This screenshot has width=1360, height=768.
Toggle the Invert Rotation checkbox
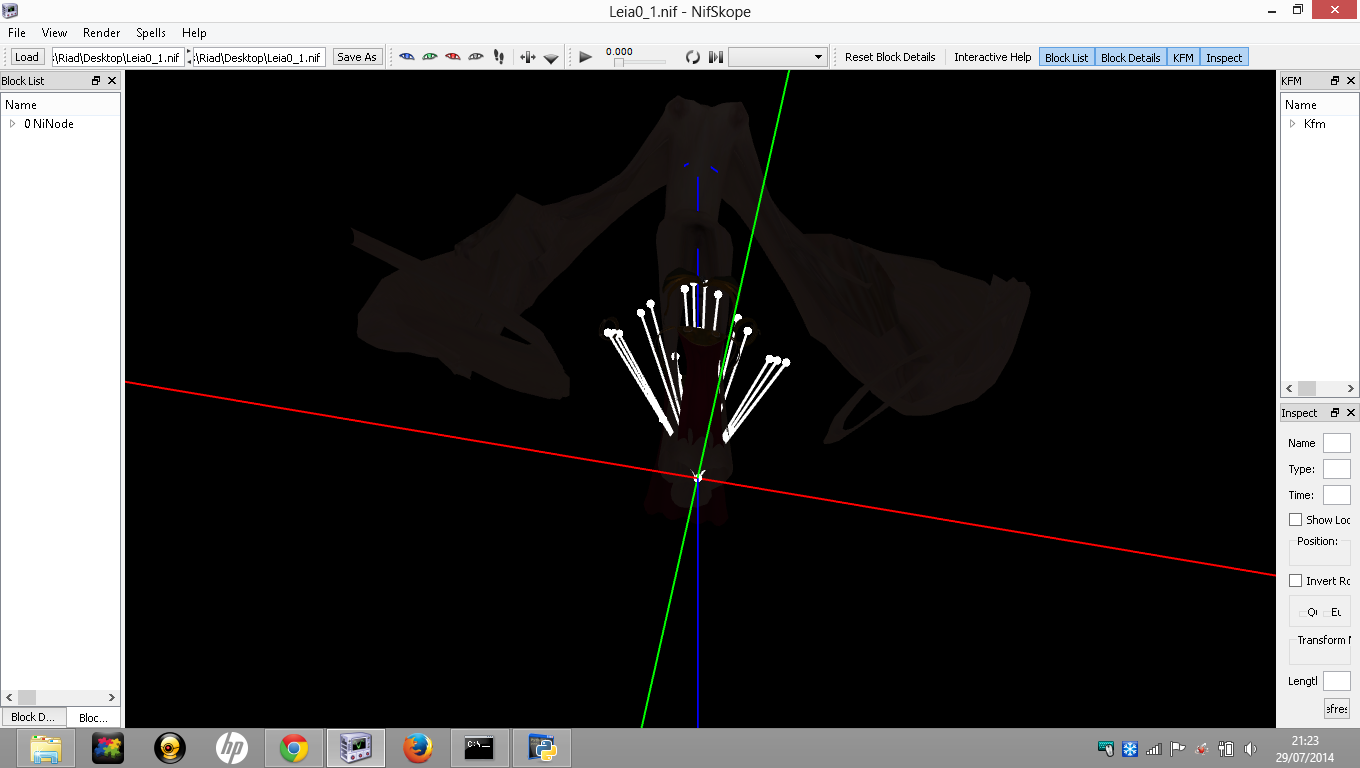pos(1296,581)
